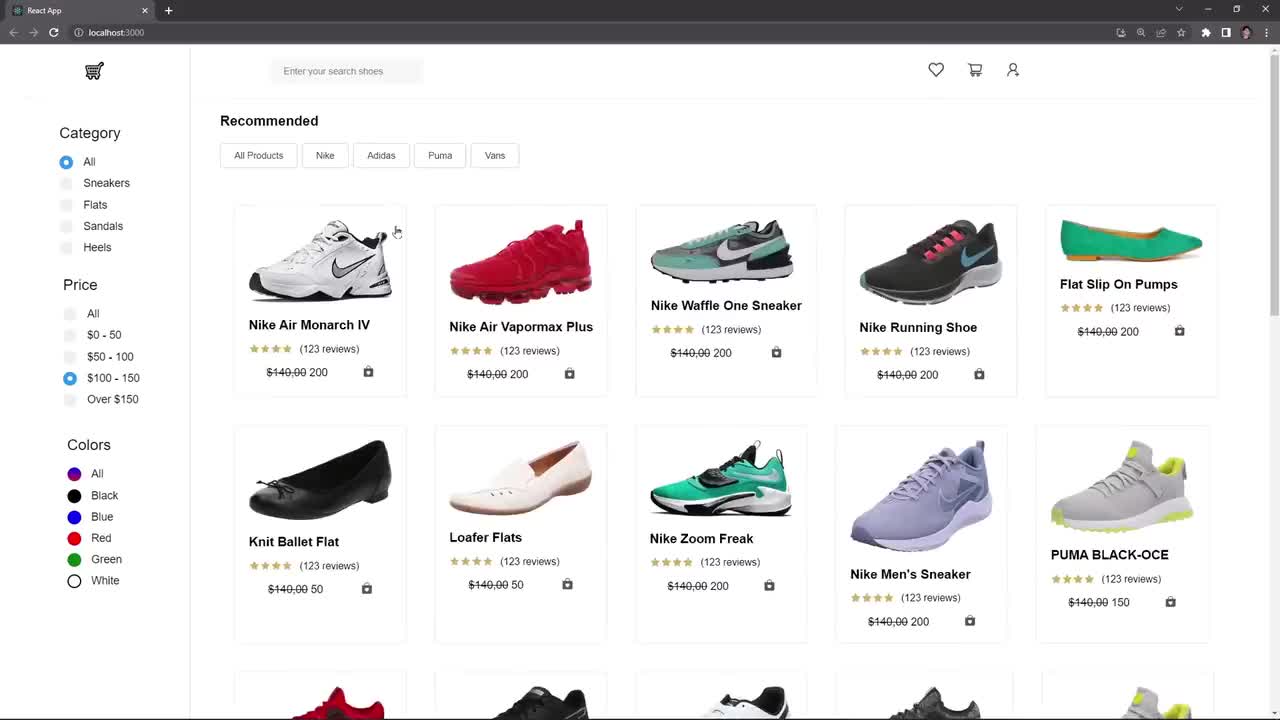The width and height of the screenshot is (1280, 720).
Task: Click the Nike Men's Sneaker title
Action: (910, 574)
